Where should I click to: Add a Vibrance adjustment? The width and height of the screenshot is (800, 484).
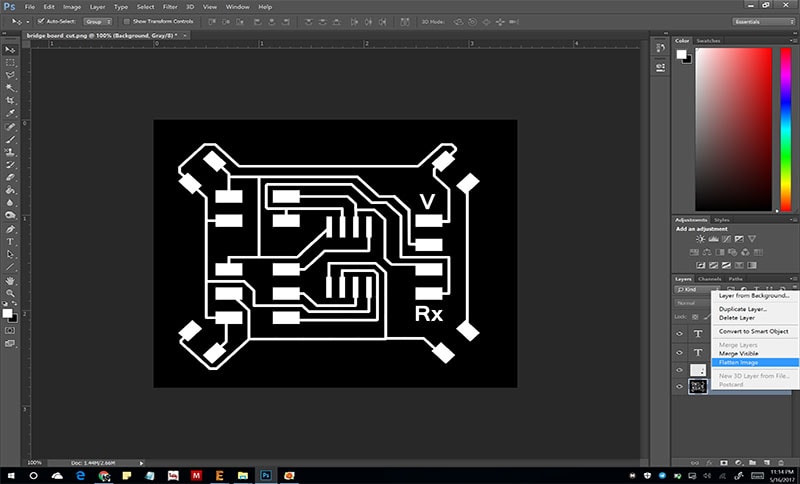click(x=752, y=239)
